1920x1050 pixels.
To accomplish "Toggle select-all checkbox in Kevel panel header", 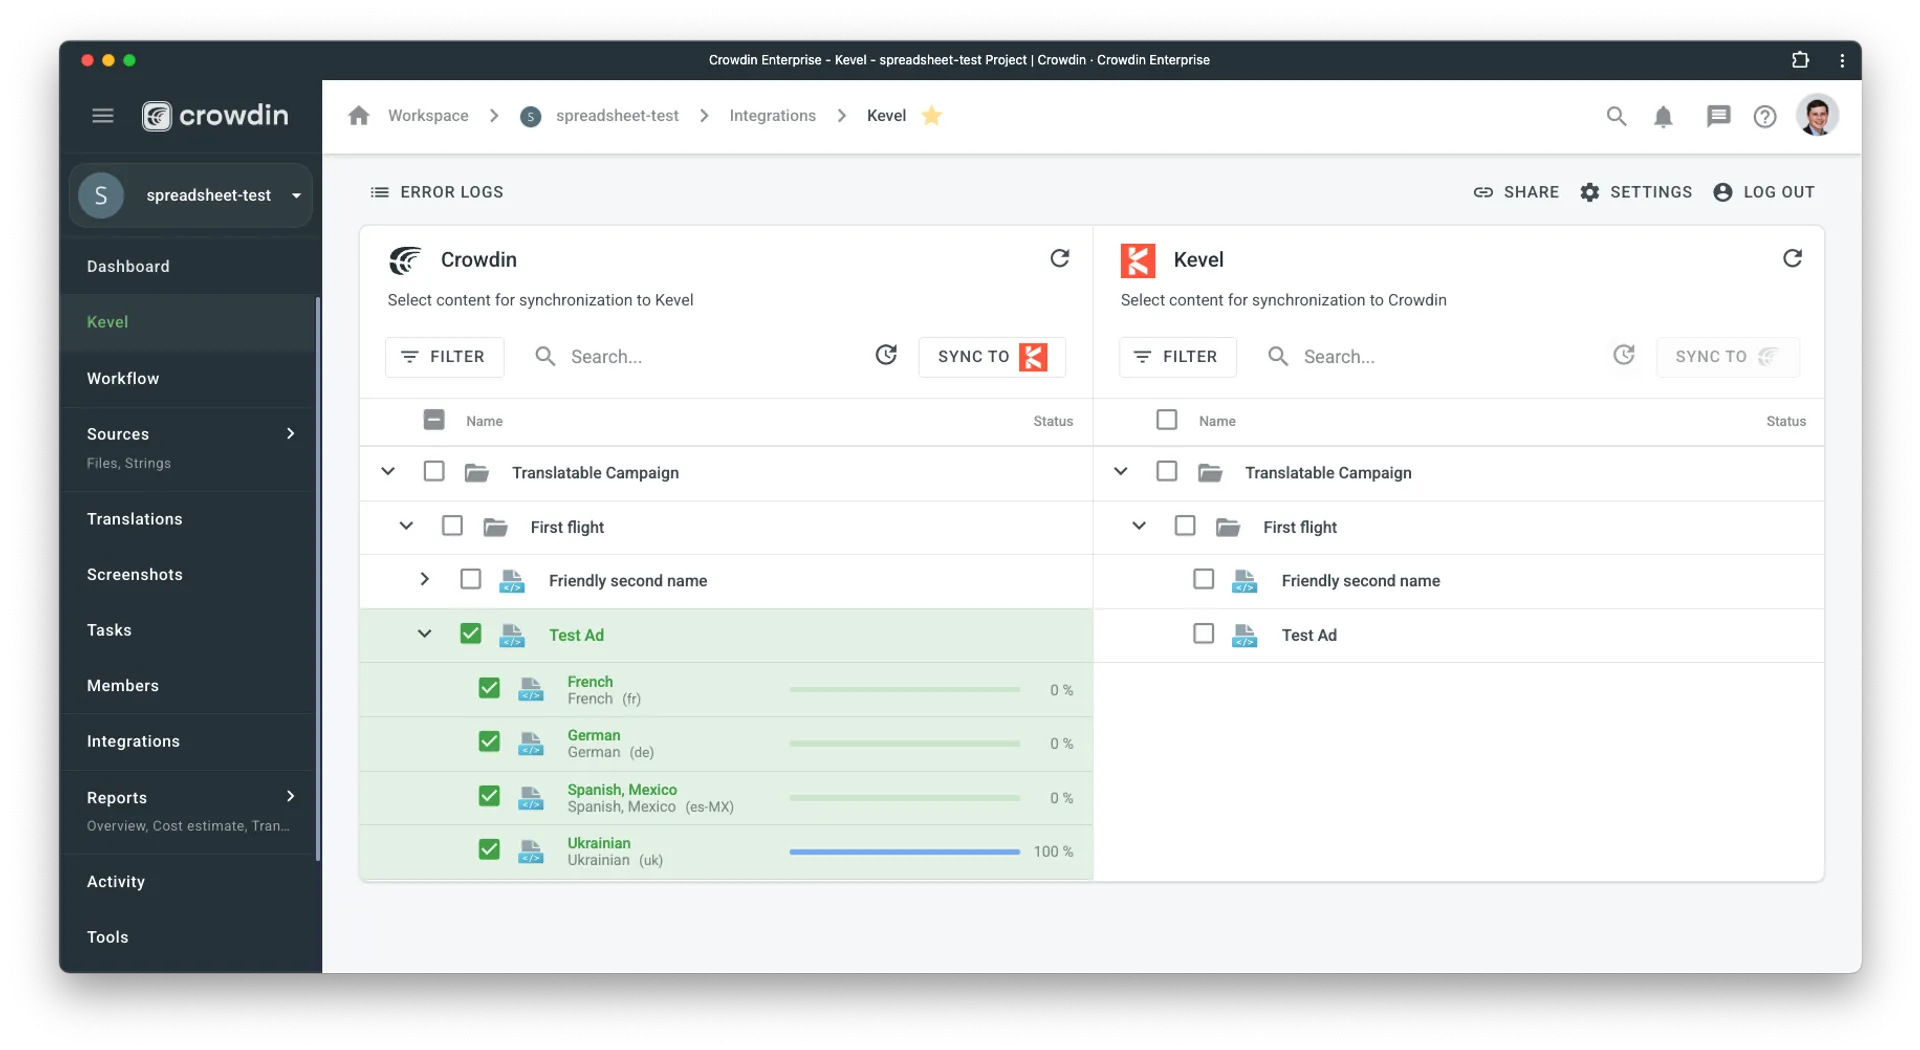I will click(1166, 420).
